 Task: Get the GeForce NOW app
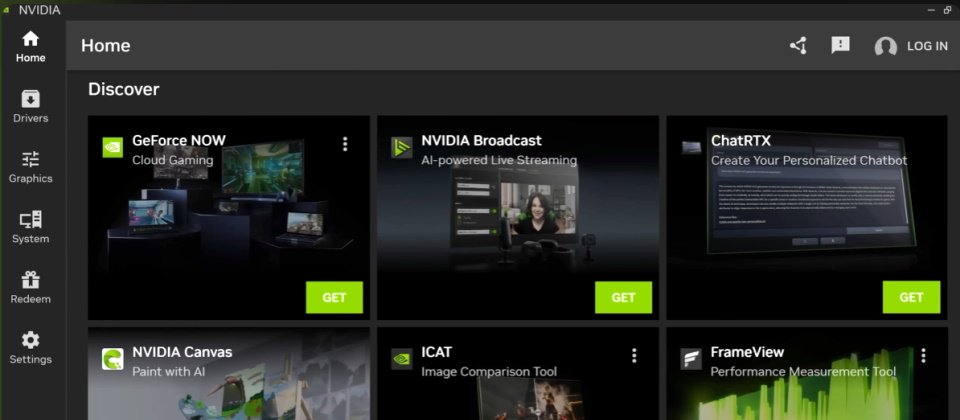(x=334, y=298)
